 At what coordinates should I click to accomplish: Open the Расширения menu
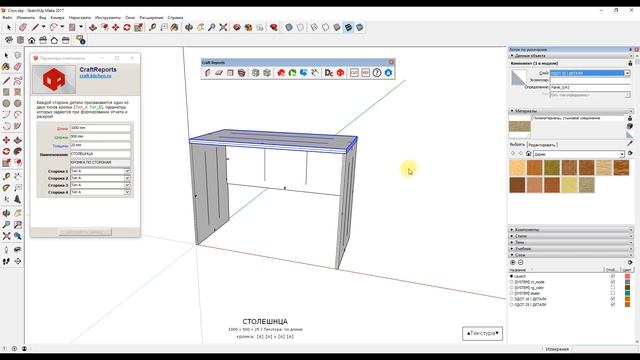coord(151,18)
